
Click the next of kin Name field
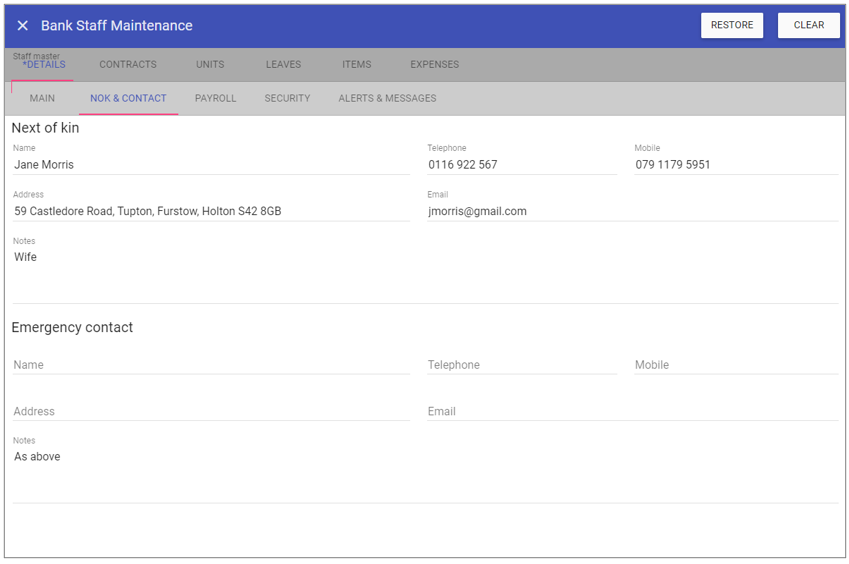[x=210, y=165]
